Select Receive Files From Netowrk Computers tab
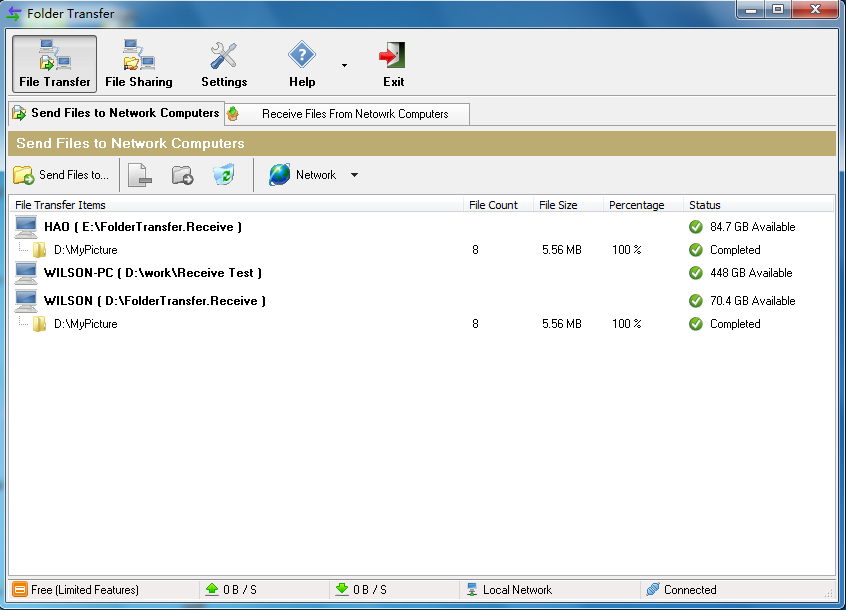 pyautogui.click(x=347, y=114)
